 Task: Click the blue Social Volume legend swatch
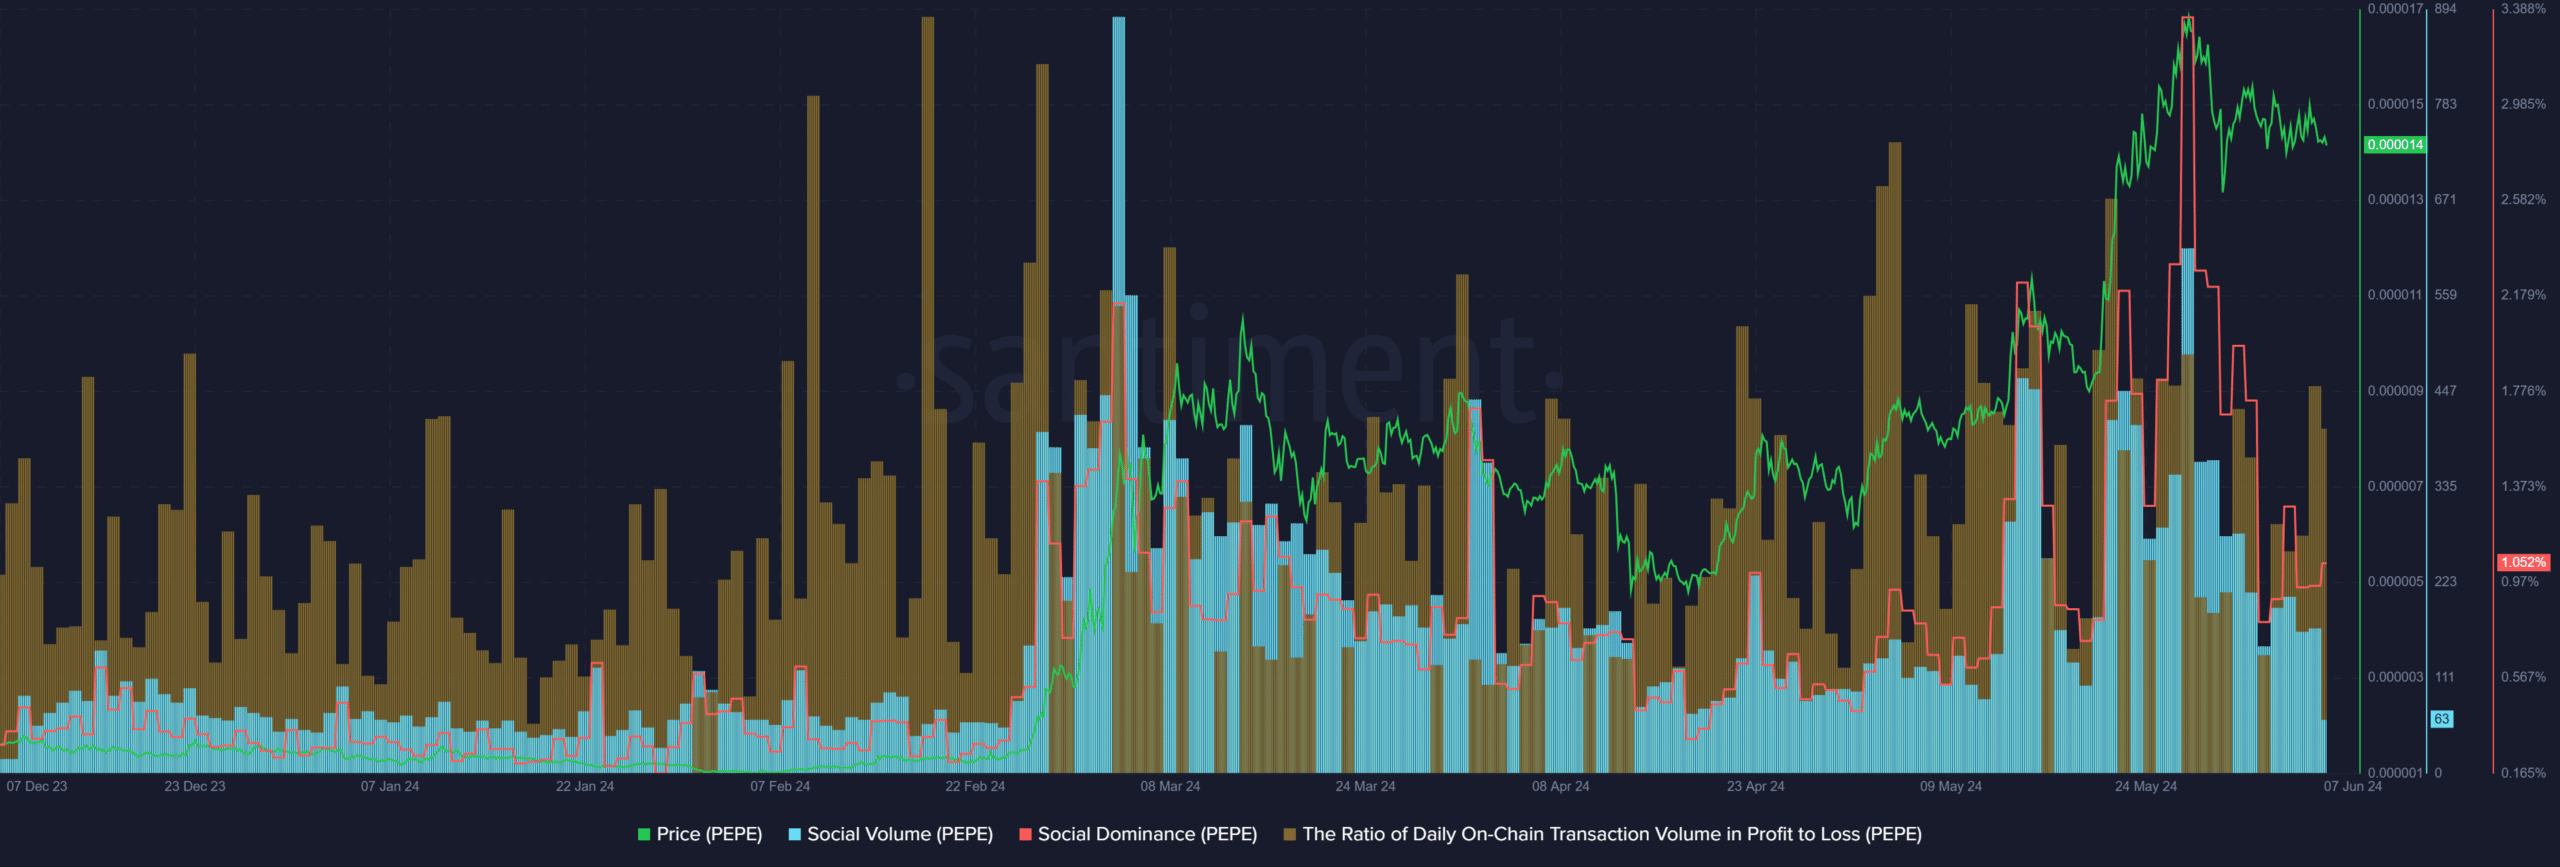click(x=795, y=834)
